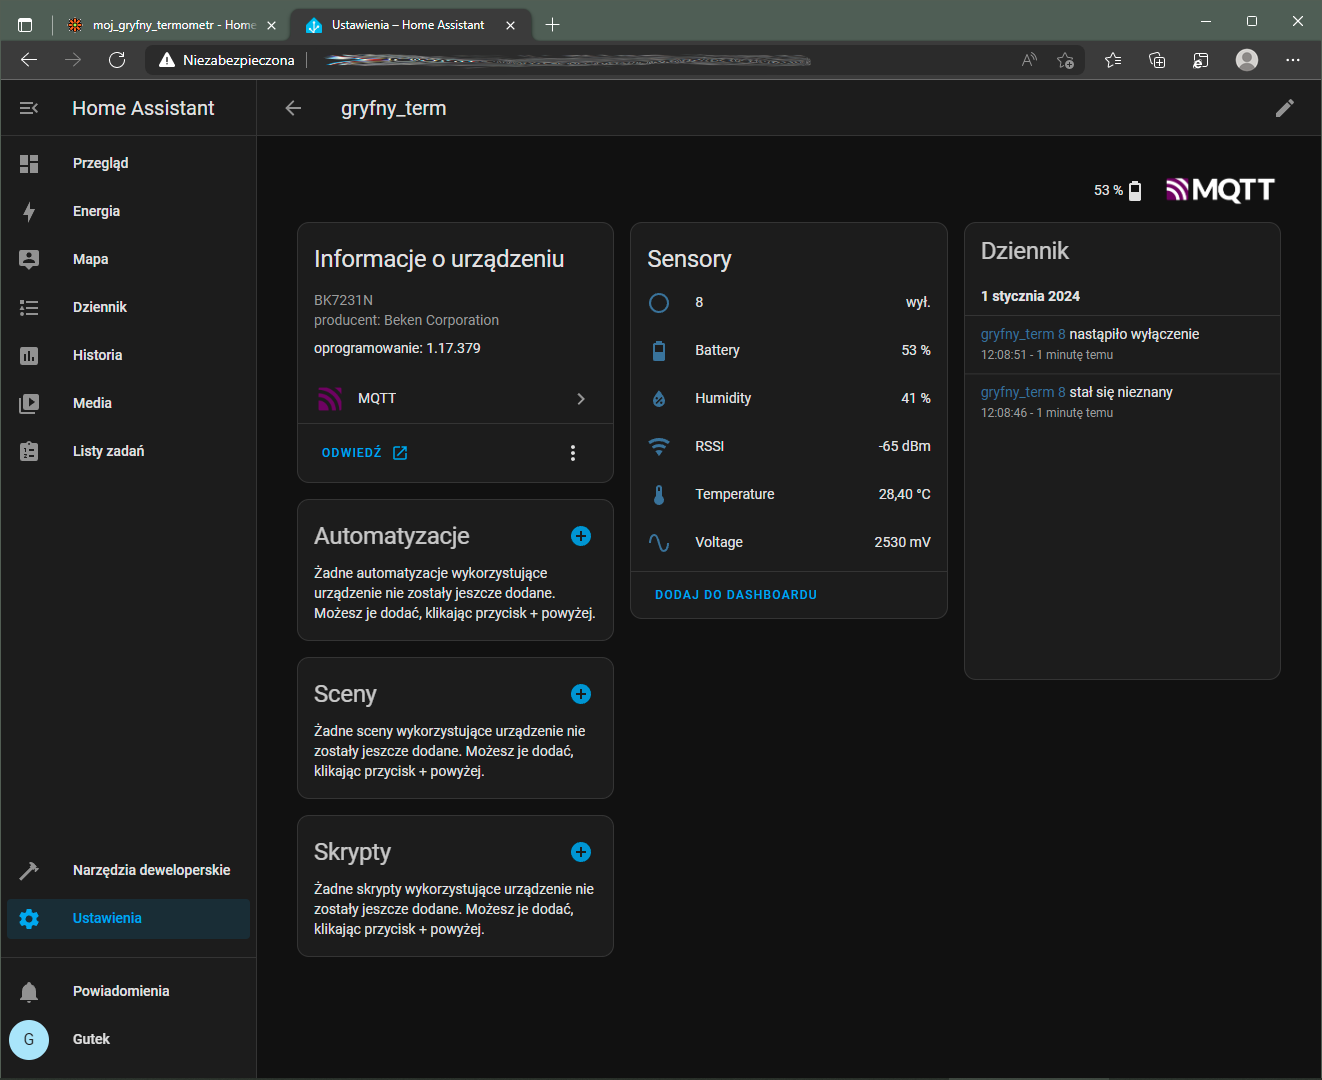Open browser collections icon
The image size is (1322, 1080).
coord(1157,60)
